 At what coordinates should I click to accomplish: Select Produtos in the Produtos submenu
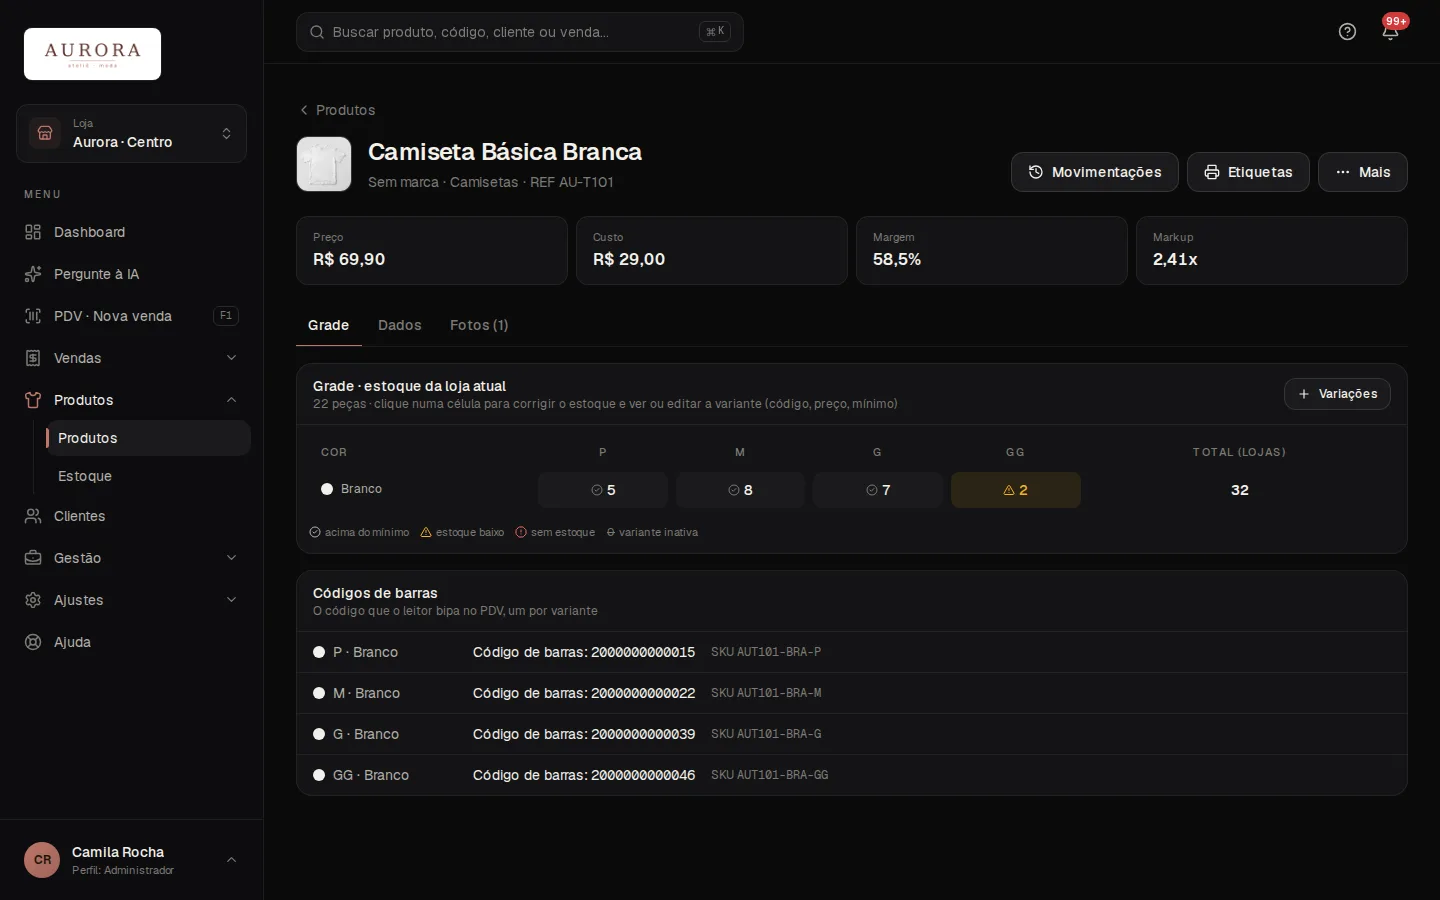[x=148, y=438]
